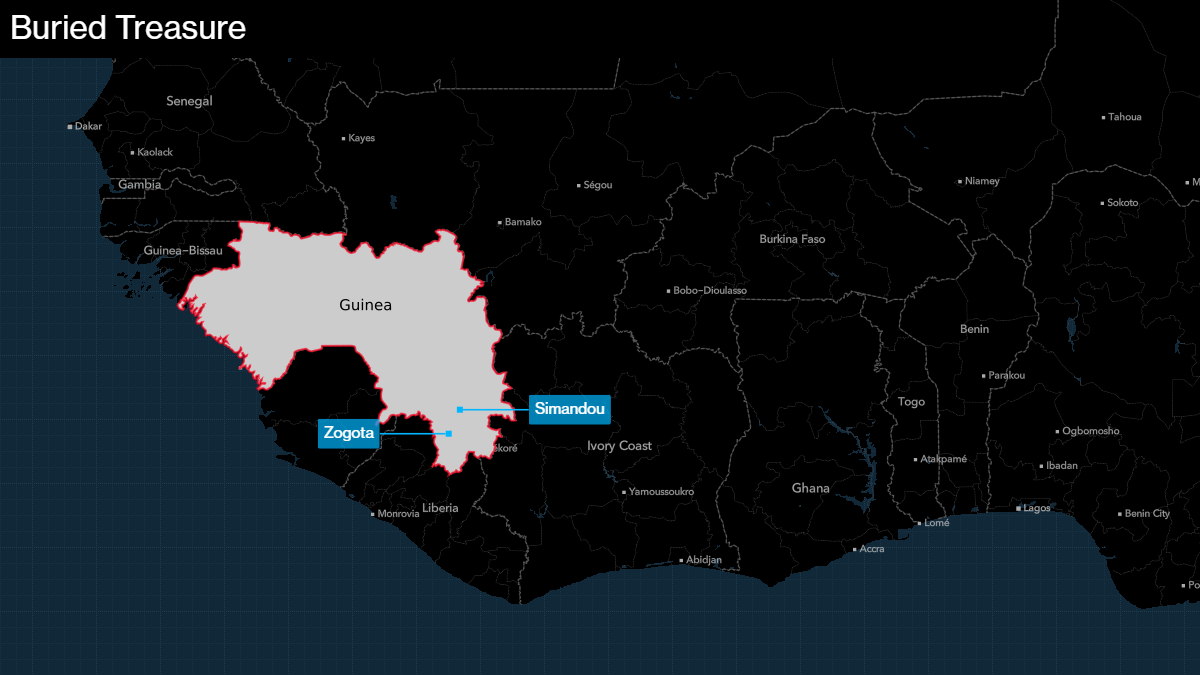Click the Ivory Coast country label
This screenshot has width=1200, height=675.
point(619,446)
